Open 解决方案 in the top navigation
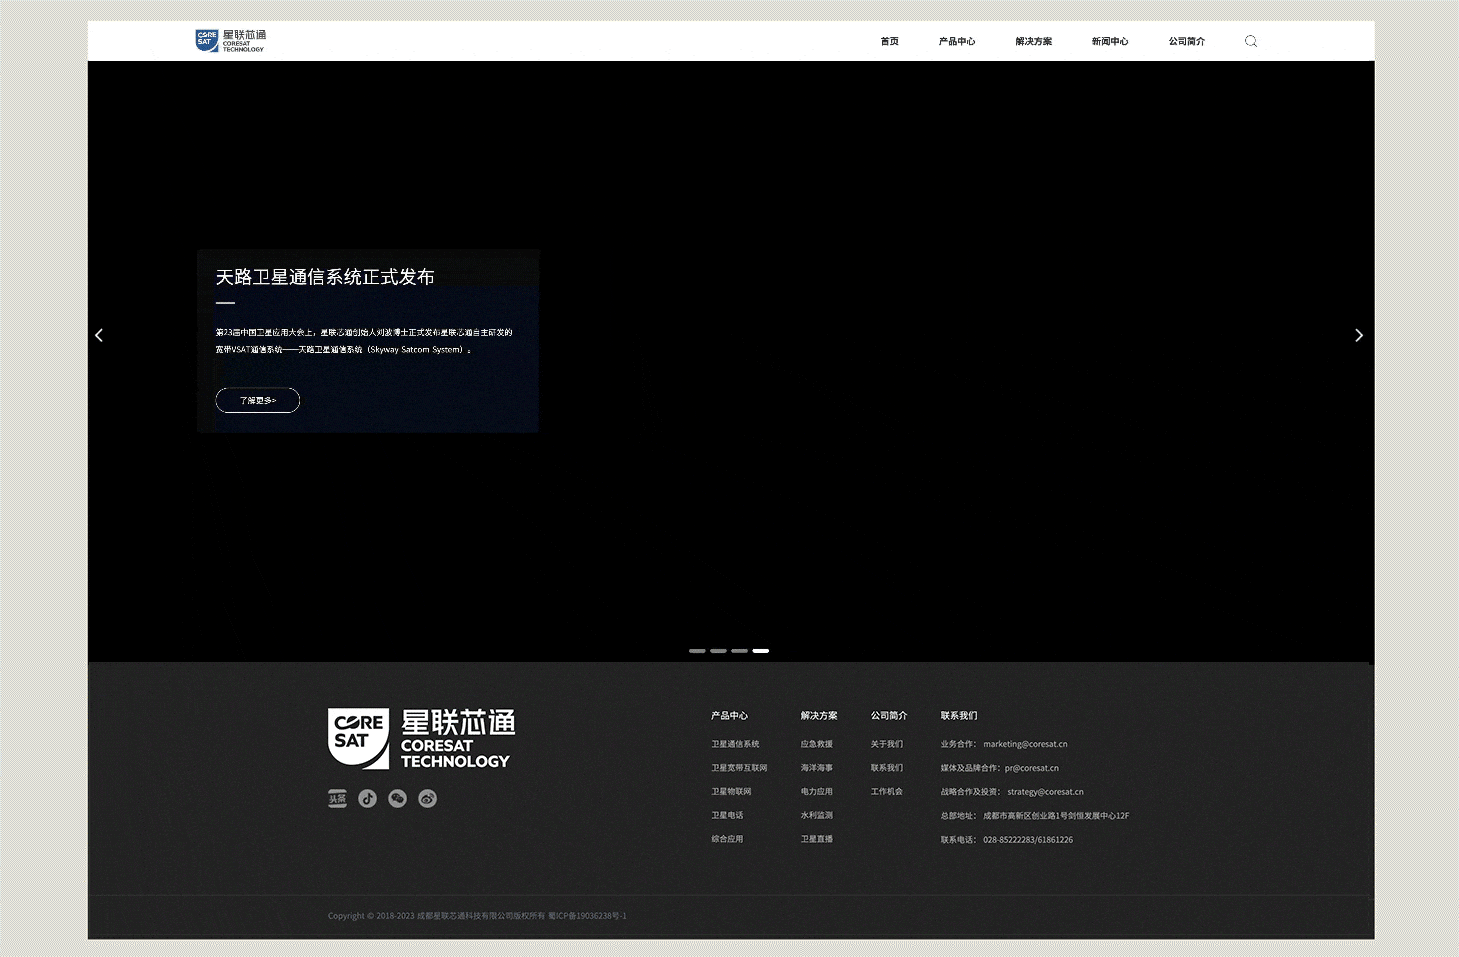This screenshot has width=1459, height=957. pos(1034,41)
